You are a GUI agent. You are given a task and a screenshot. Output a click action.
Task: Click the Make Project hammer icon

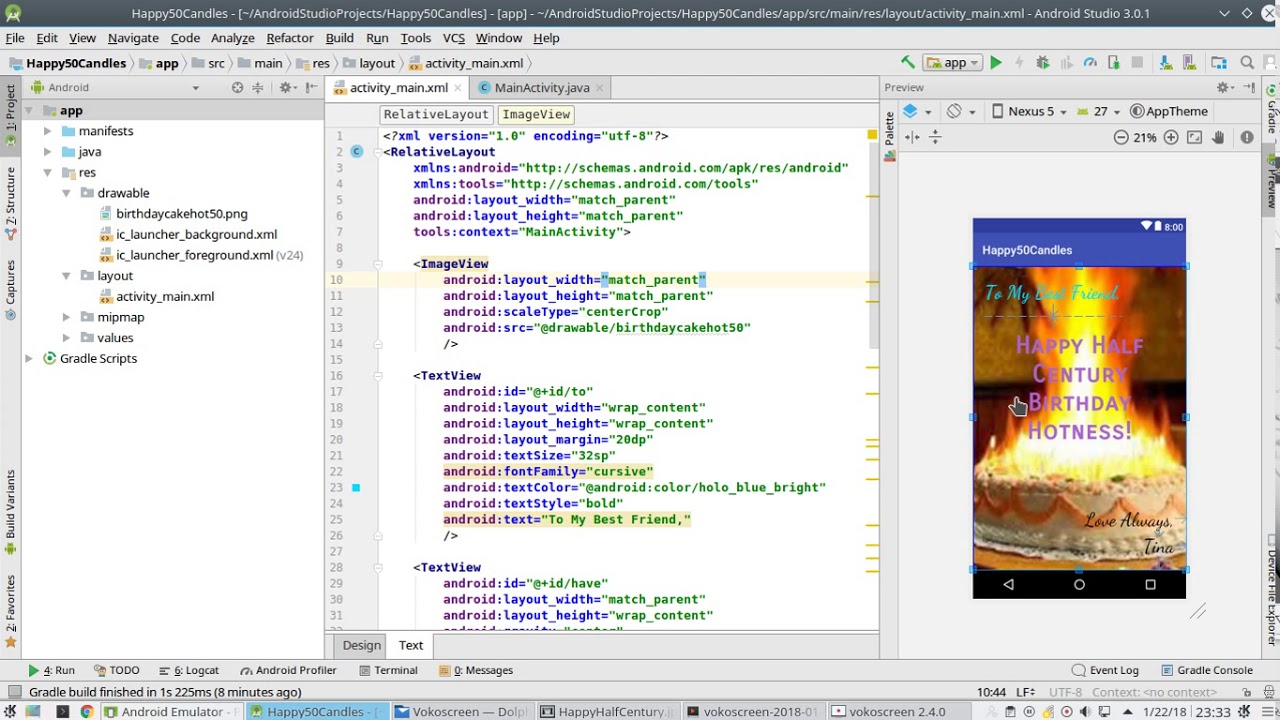pos(908,62)
